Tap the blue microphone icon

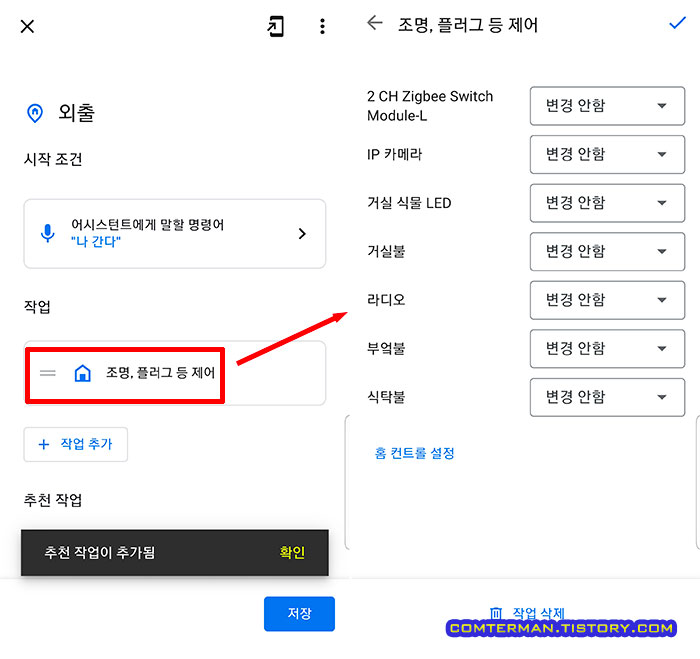pyautogui.click(x=47, y=233)
